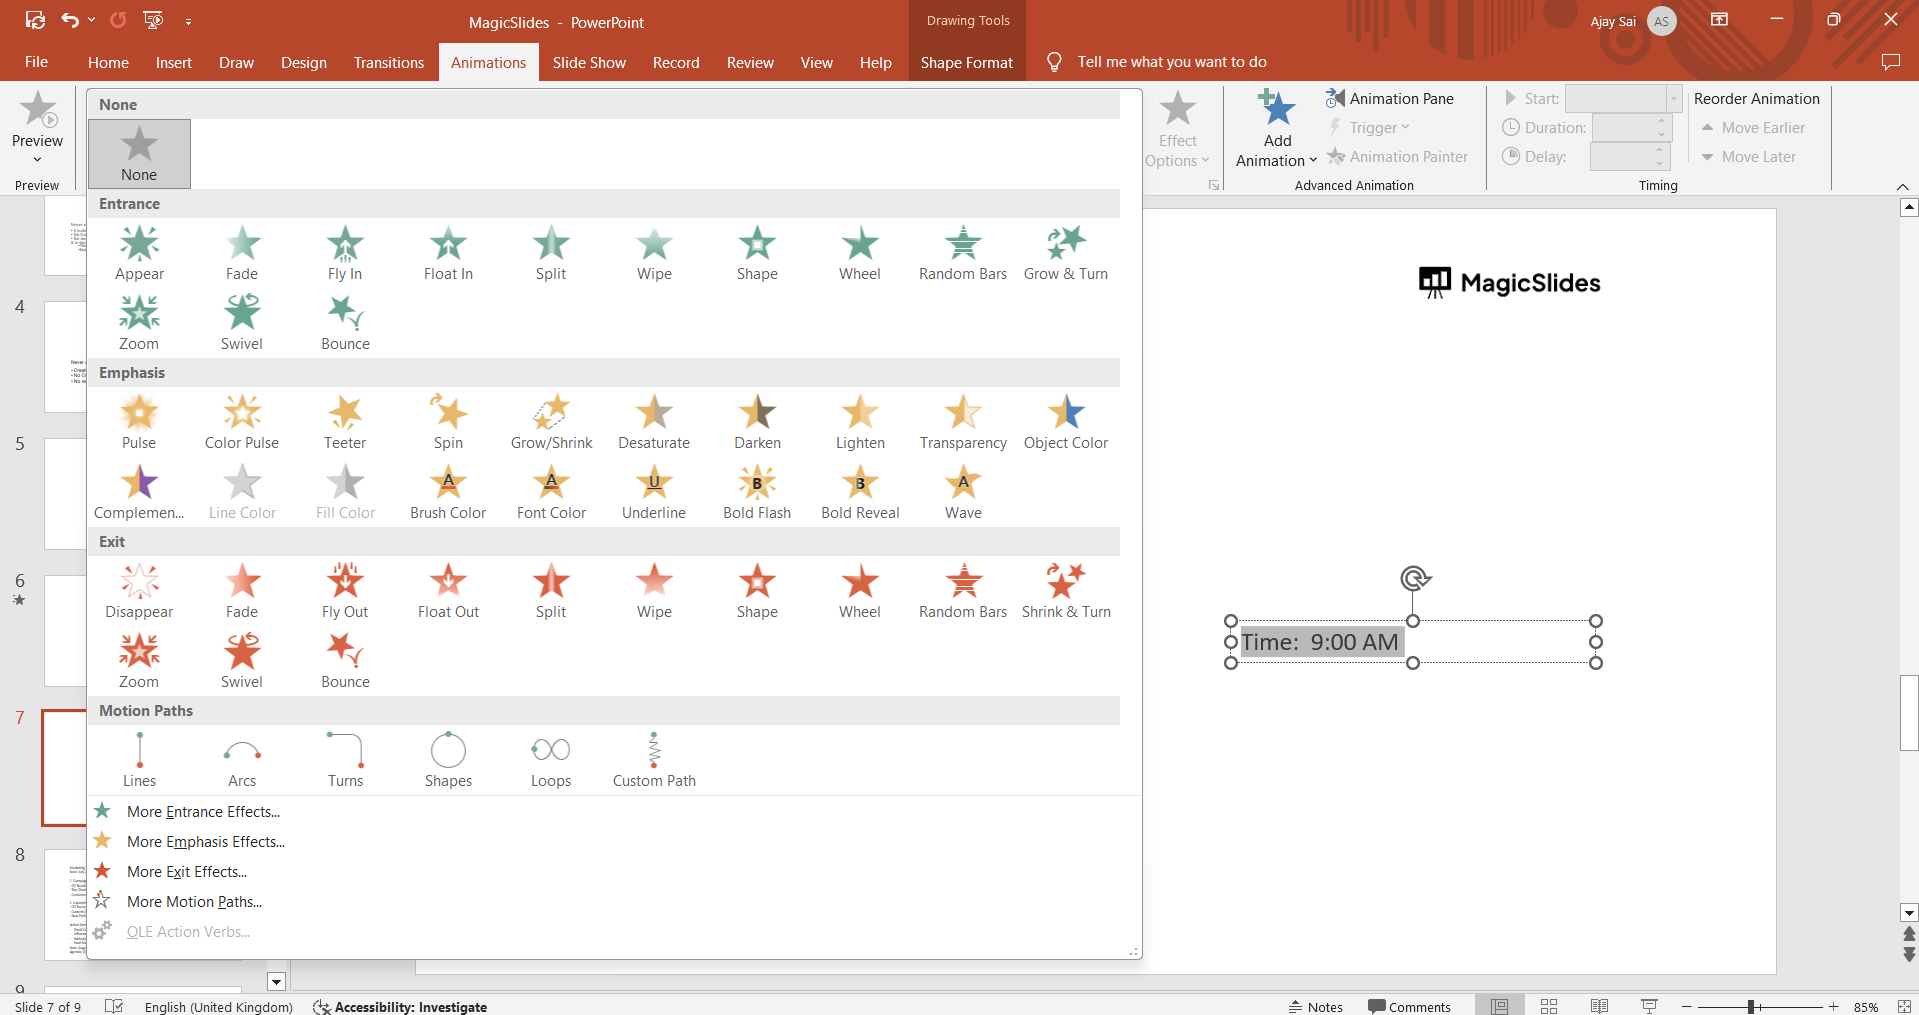Choose the Turns motion path
1919x1015 pixels.
click(x=345, y=760)
